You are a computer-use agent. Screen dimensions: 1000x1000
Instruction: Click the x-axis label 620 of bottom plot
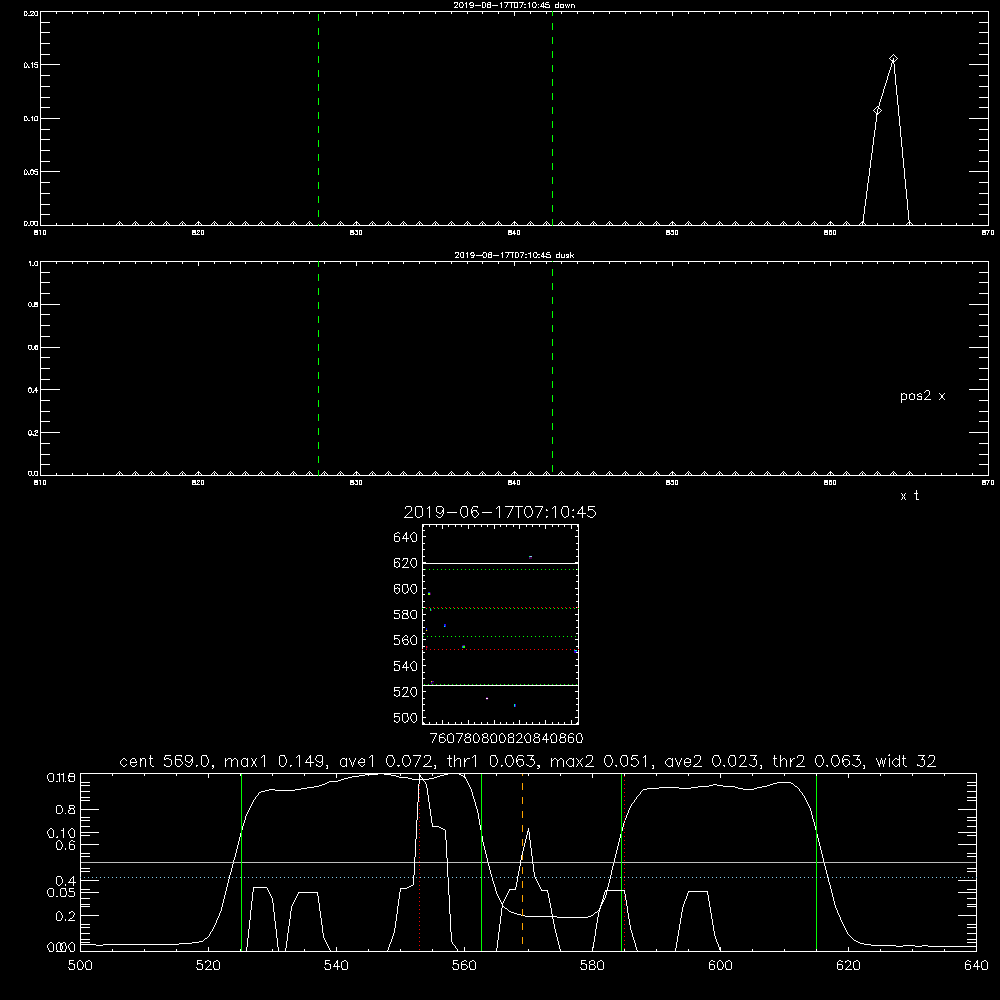click(x=848, y=966)
